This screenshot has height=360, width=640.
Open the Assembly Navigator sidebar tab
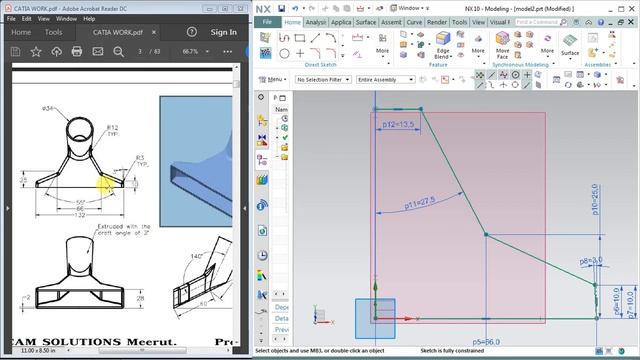tap(262, 120)
